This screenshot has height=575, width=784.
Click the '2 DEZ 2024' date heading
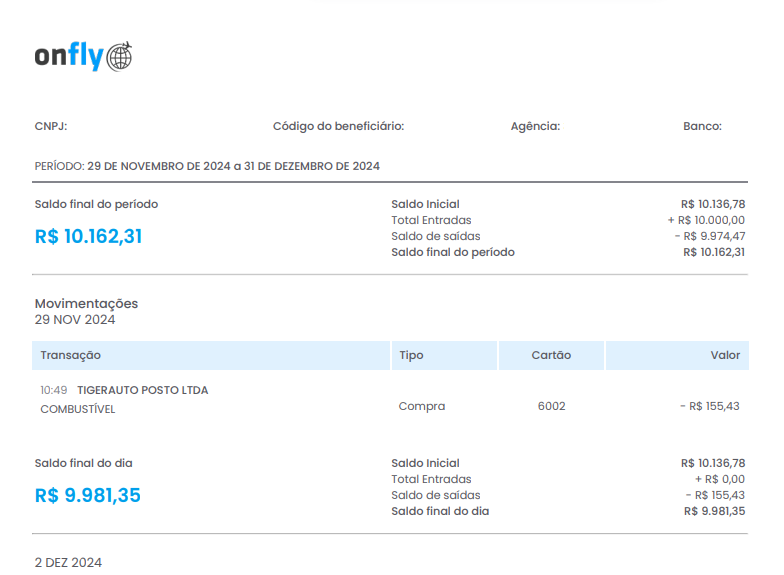[x=68, y=562]
